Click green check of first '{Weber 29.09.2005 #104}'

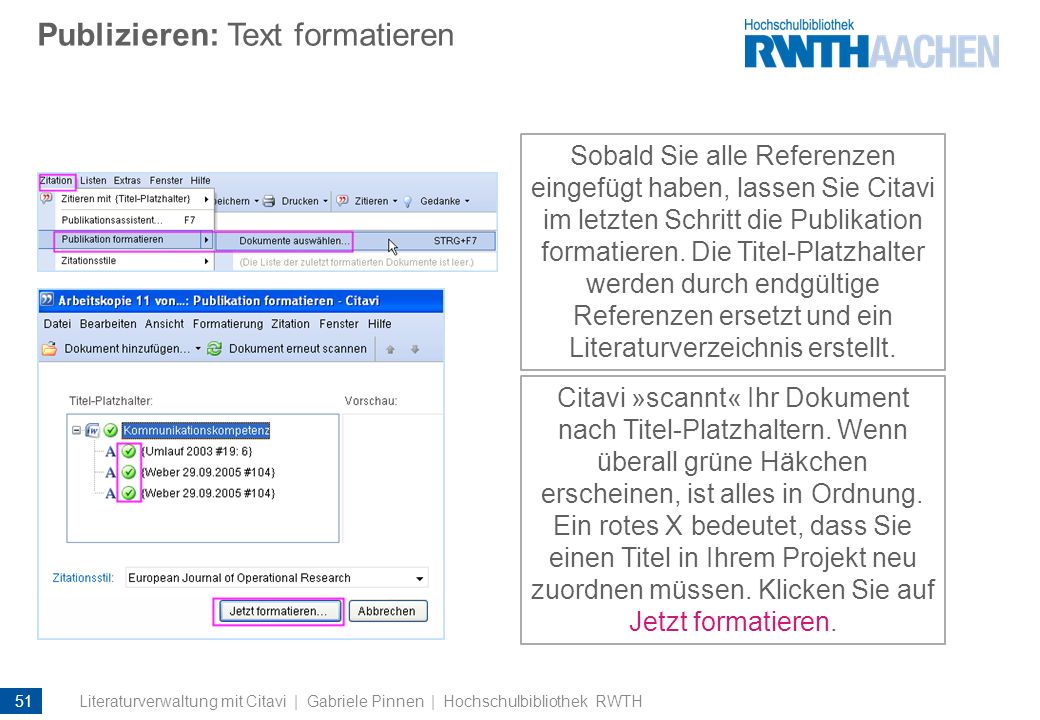pyautogui.click(x=129, y=472)
